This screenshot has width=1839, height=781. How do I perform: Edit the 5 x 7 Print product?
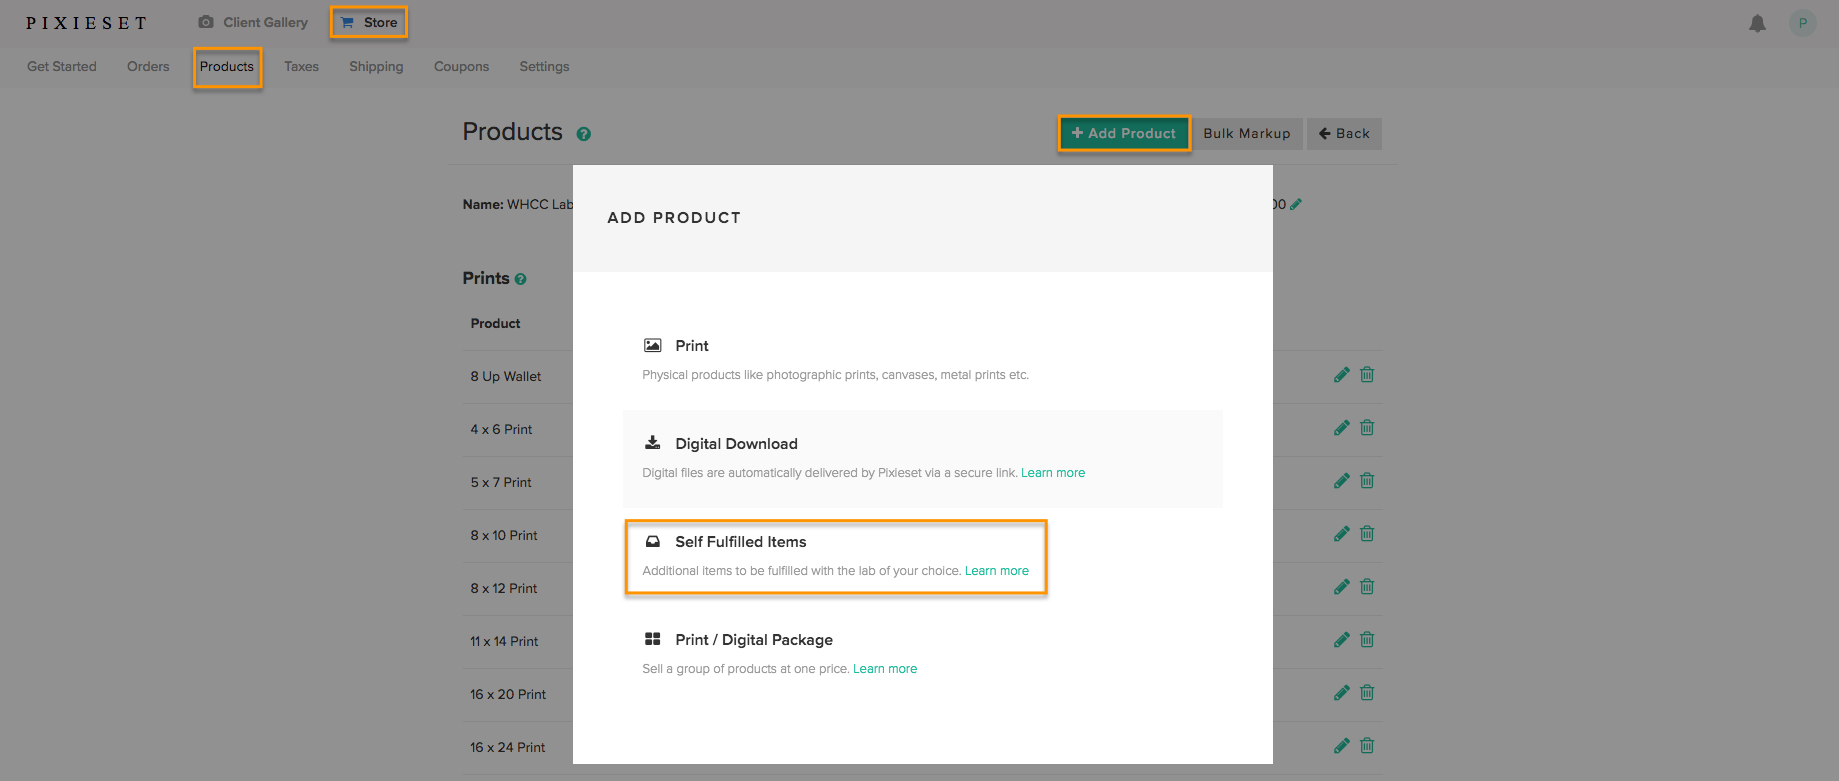(x=1342, y=481)
